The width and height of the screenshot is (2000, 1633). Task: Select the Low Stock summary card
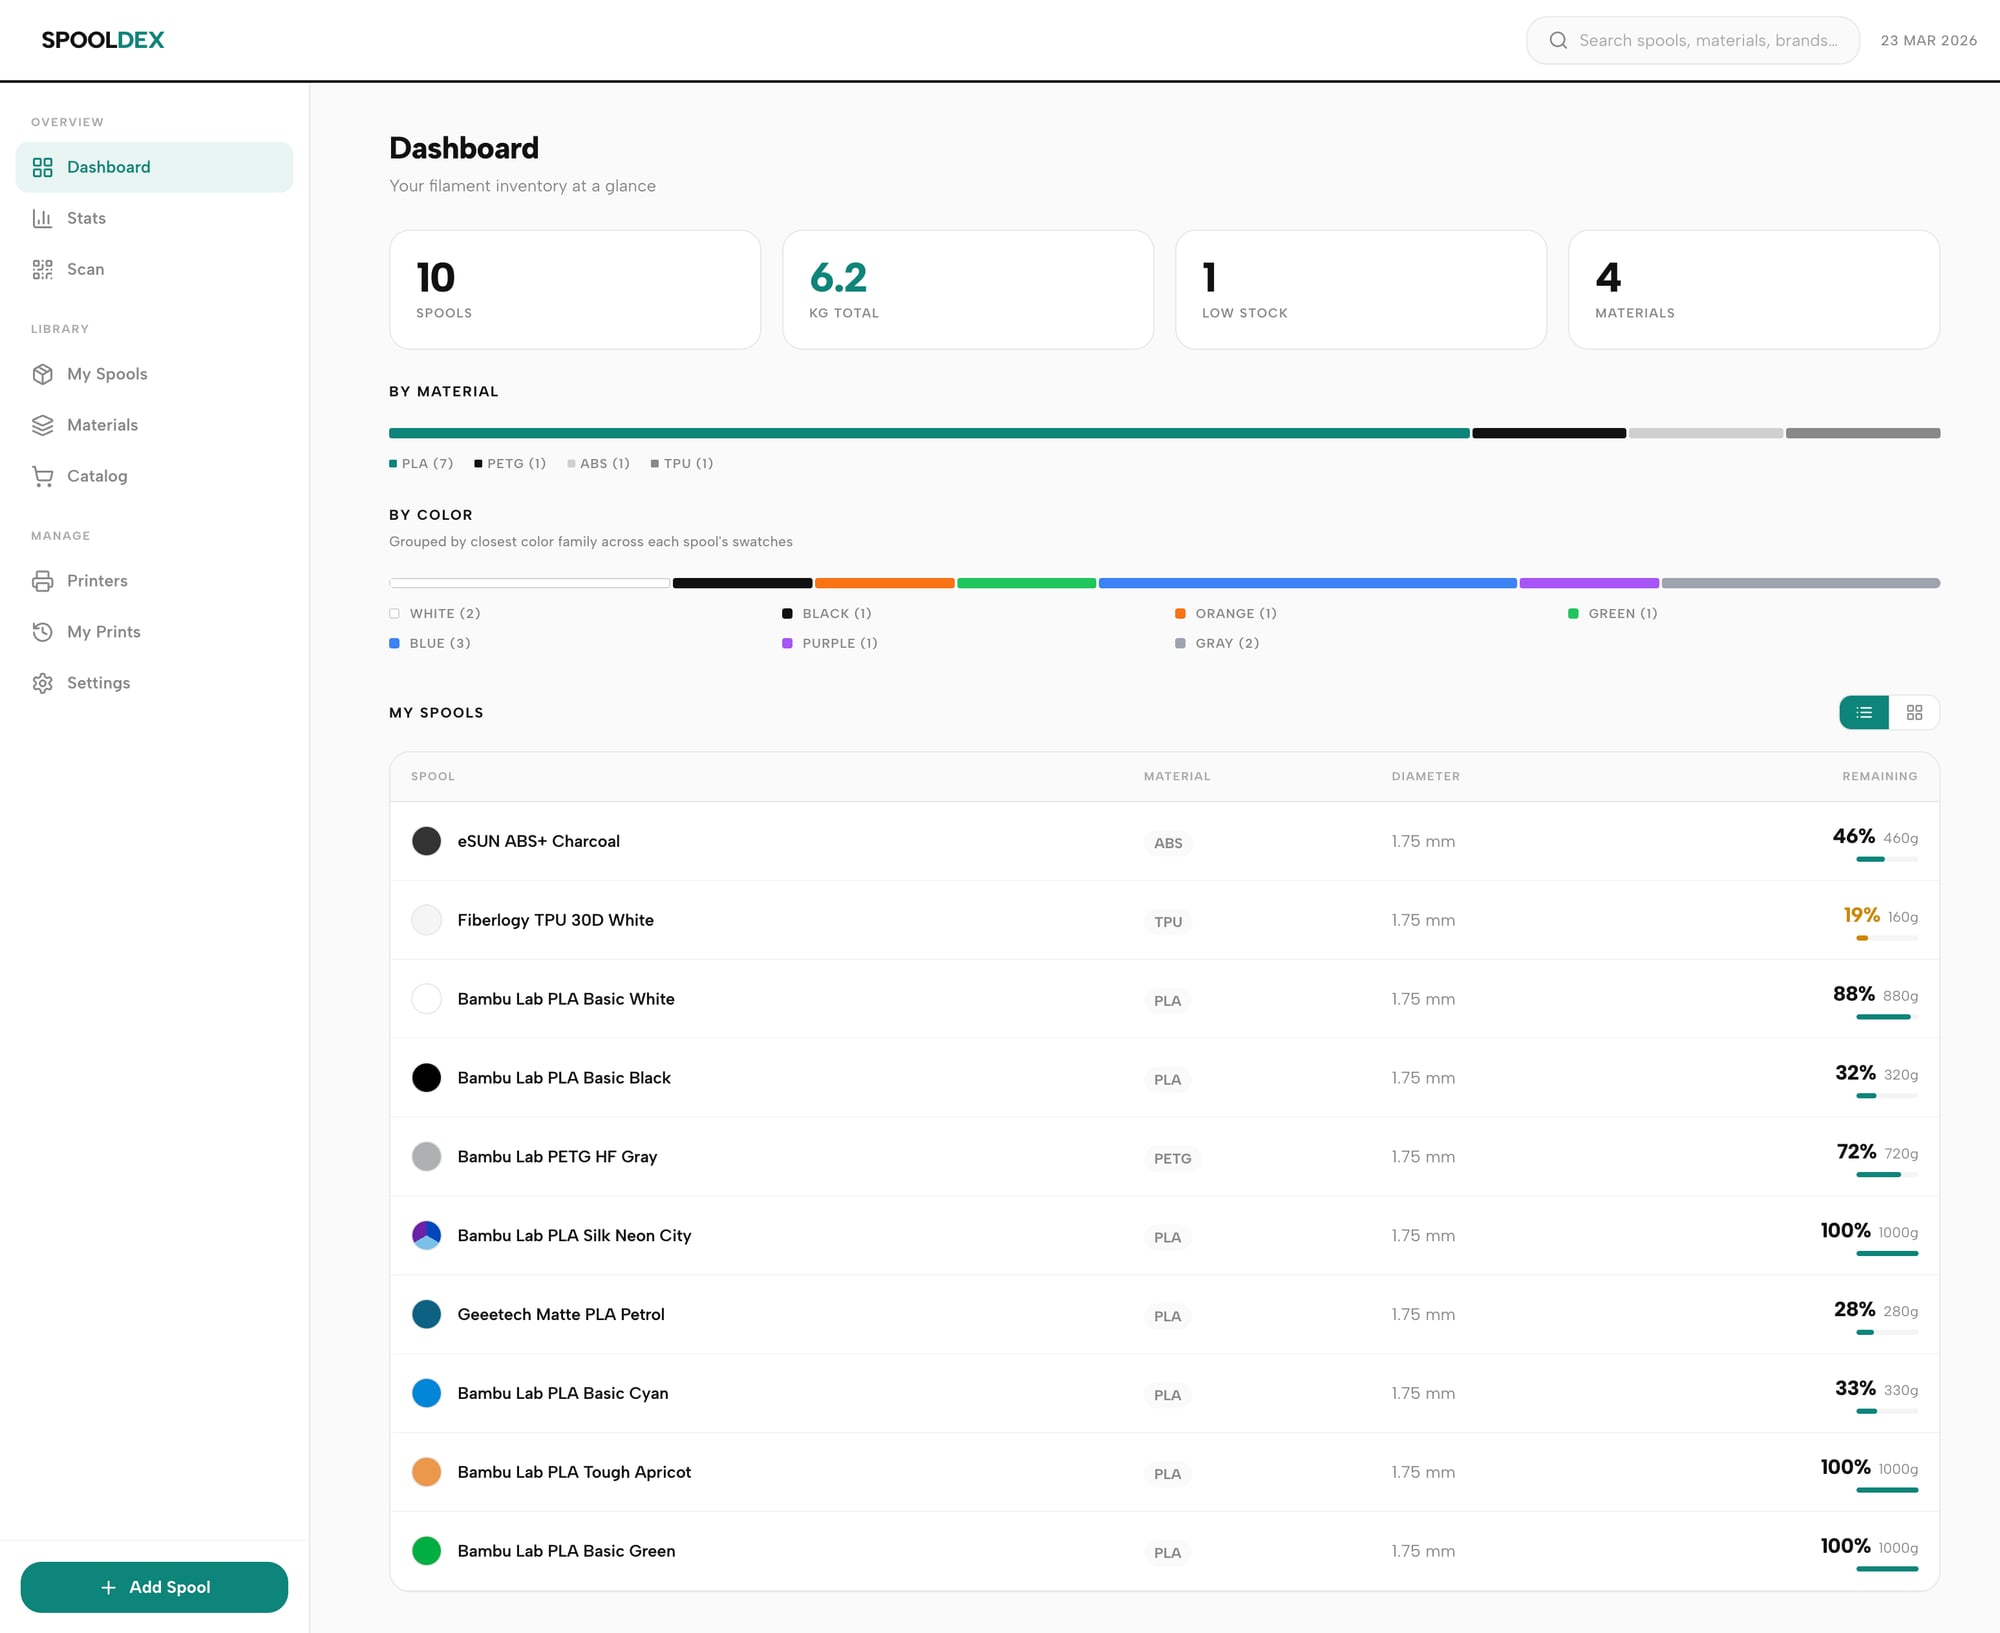pos(1360,290)
